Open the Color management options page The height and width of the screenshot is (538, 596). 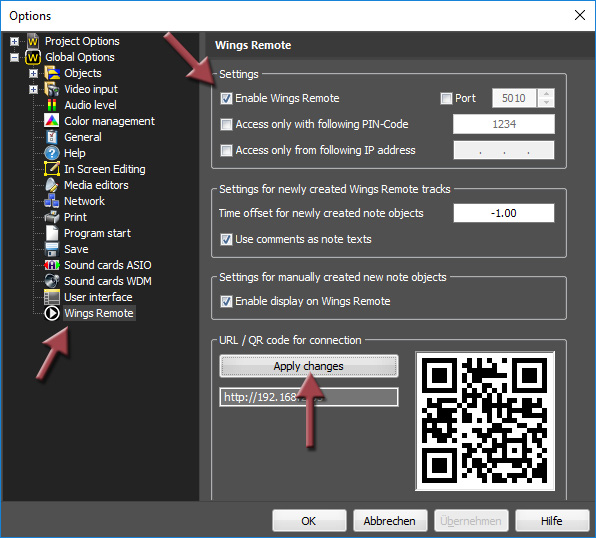coord(109,121)
